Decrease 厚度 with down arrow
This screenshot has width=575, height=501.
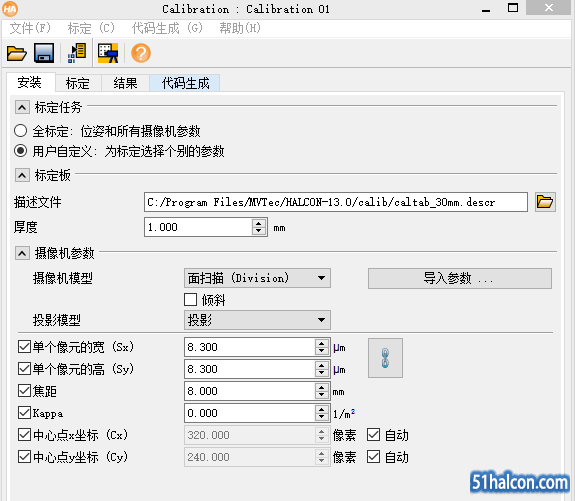coord(259,231)
